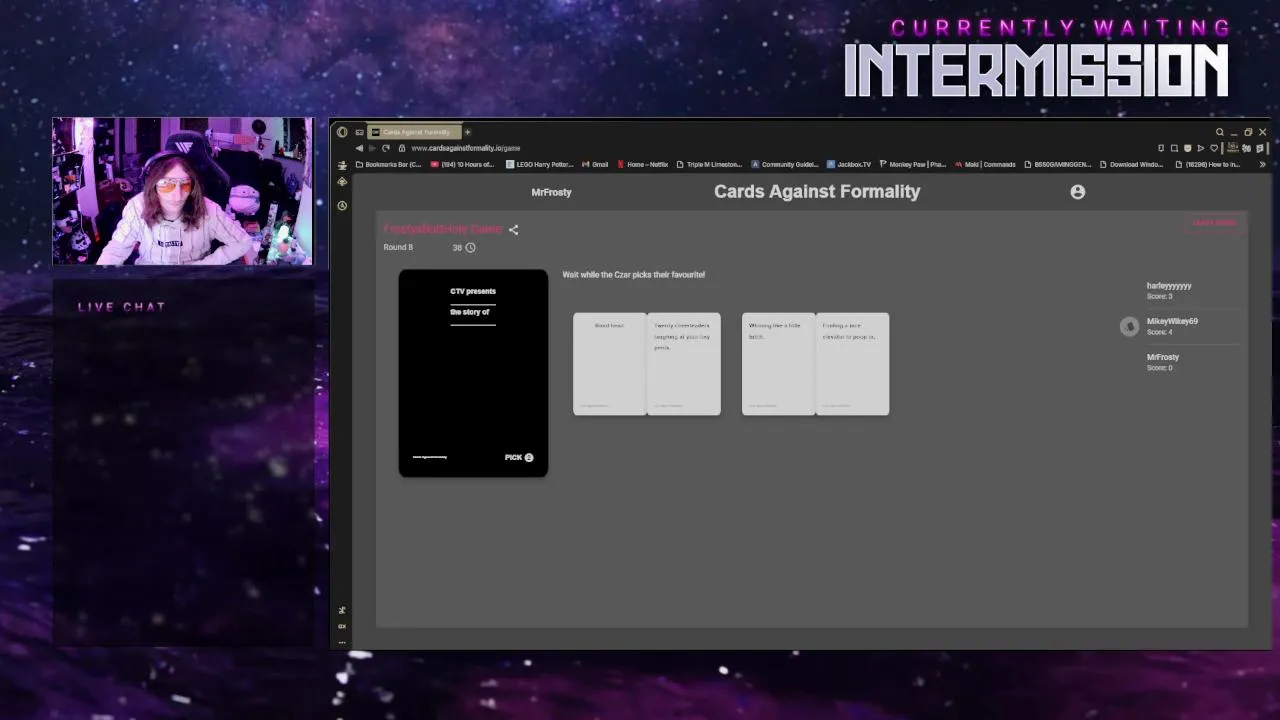Click the heart bookmark icon in the address bar

pos(1214,148)
